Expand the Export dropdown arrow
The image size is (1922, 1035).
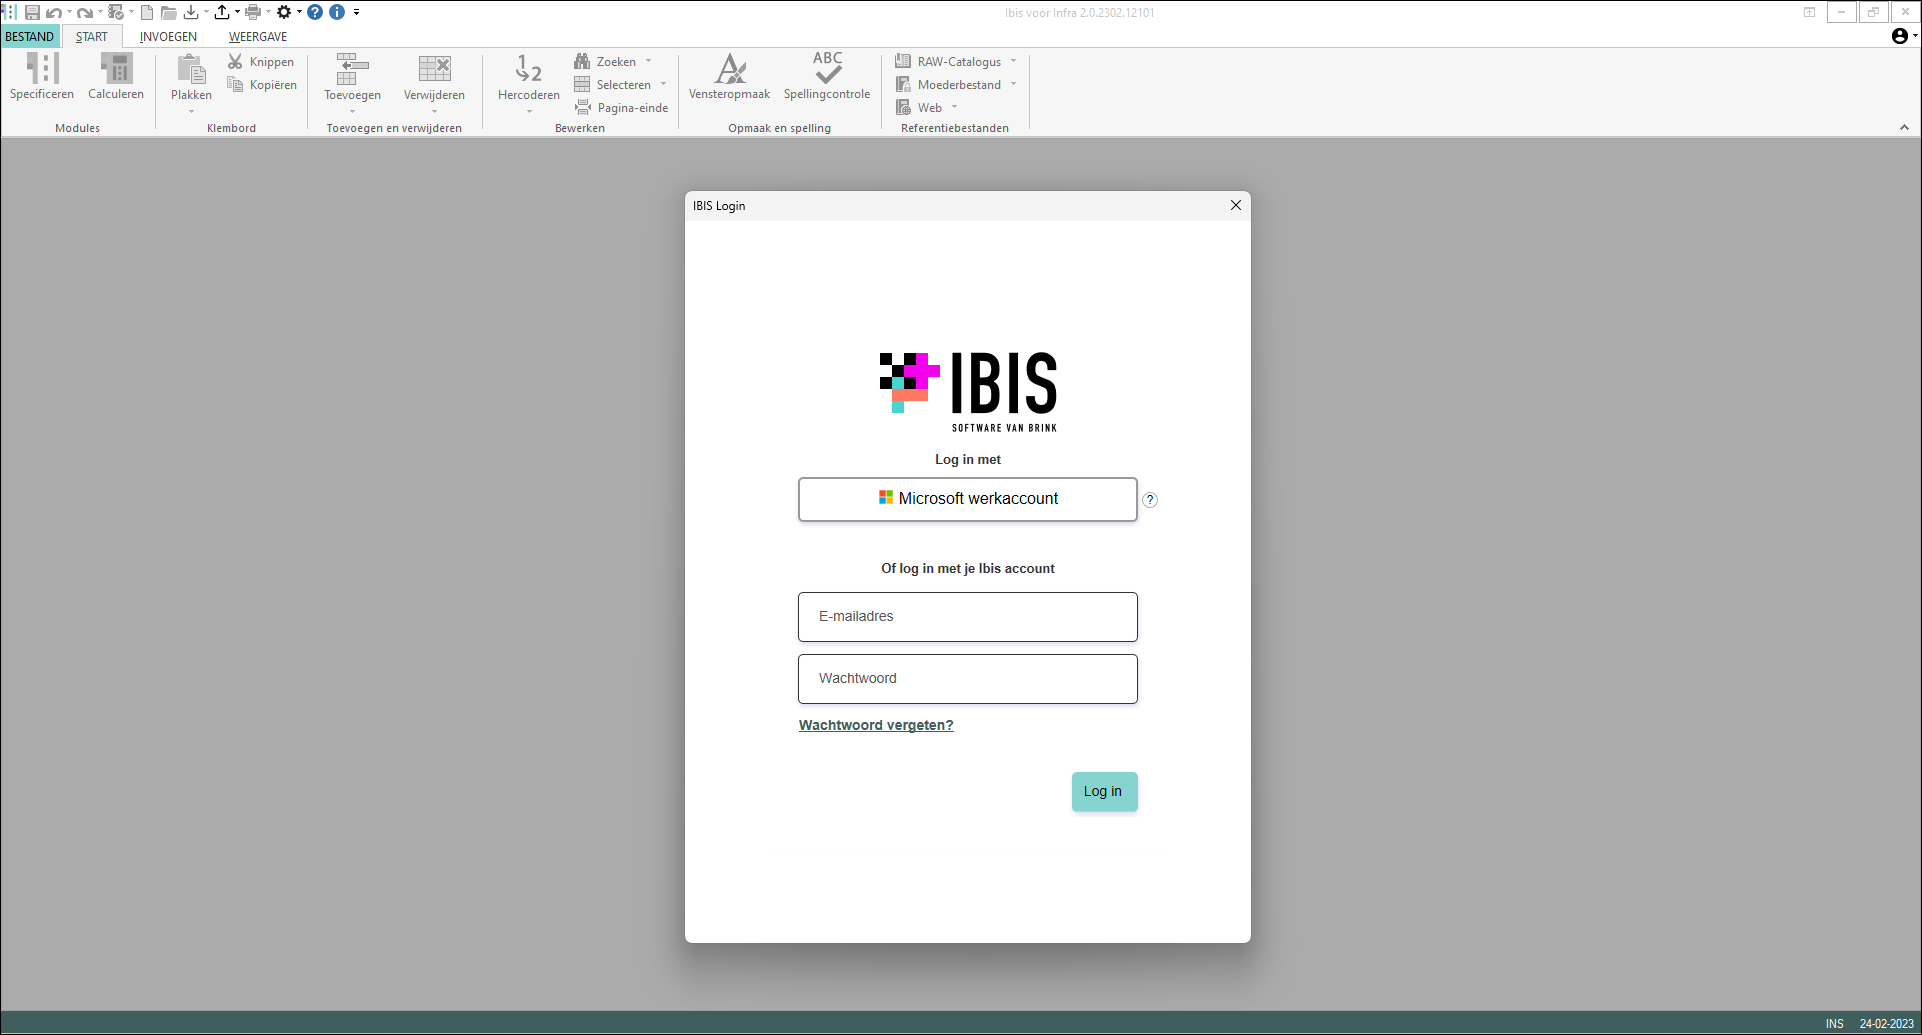pos(237,12)
